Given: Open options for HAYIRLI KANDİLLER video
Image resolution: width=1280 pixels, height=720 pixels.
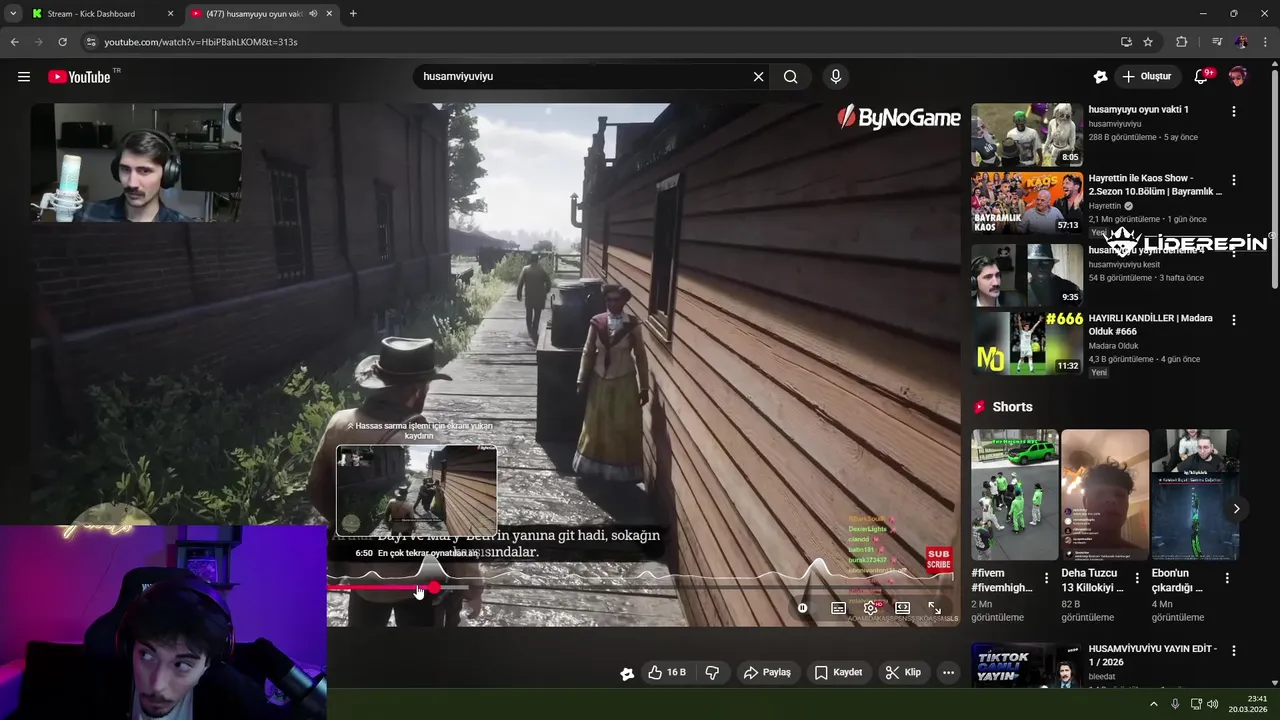Looking at the screenshot, I should pyautogui.click(x=1233, y=320).
